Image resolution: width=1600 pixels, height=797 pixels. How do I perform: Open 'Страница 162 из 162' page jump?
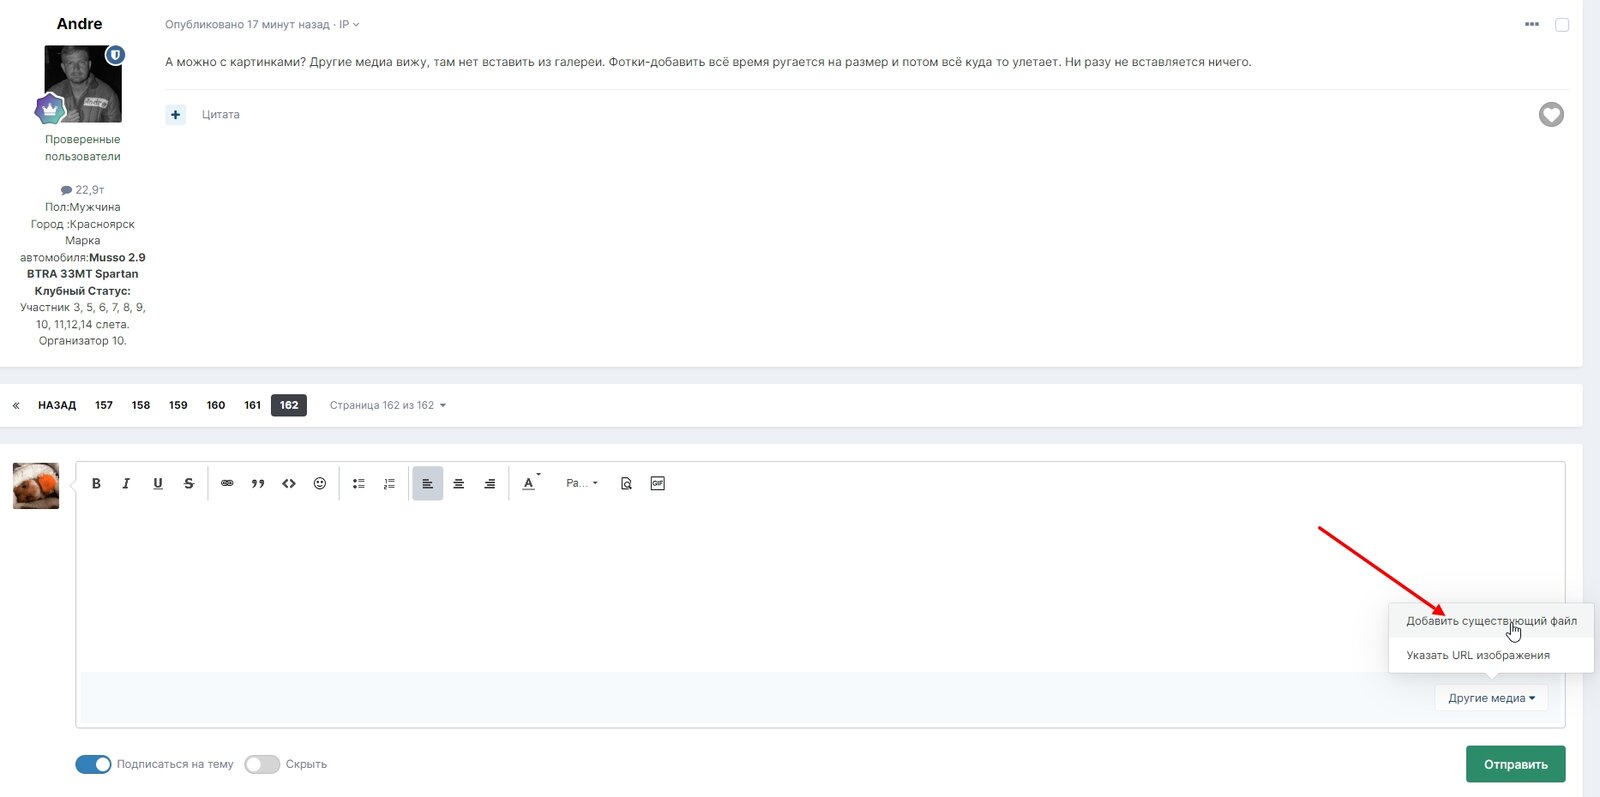[x=388, y=405]
